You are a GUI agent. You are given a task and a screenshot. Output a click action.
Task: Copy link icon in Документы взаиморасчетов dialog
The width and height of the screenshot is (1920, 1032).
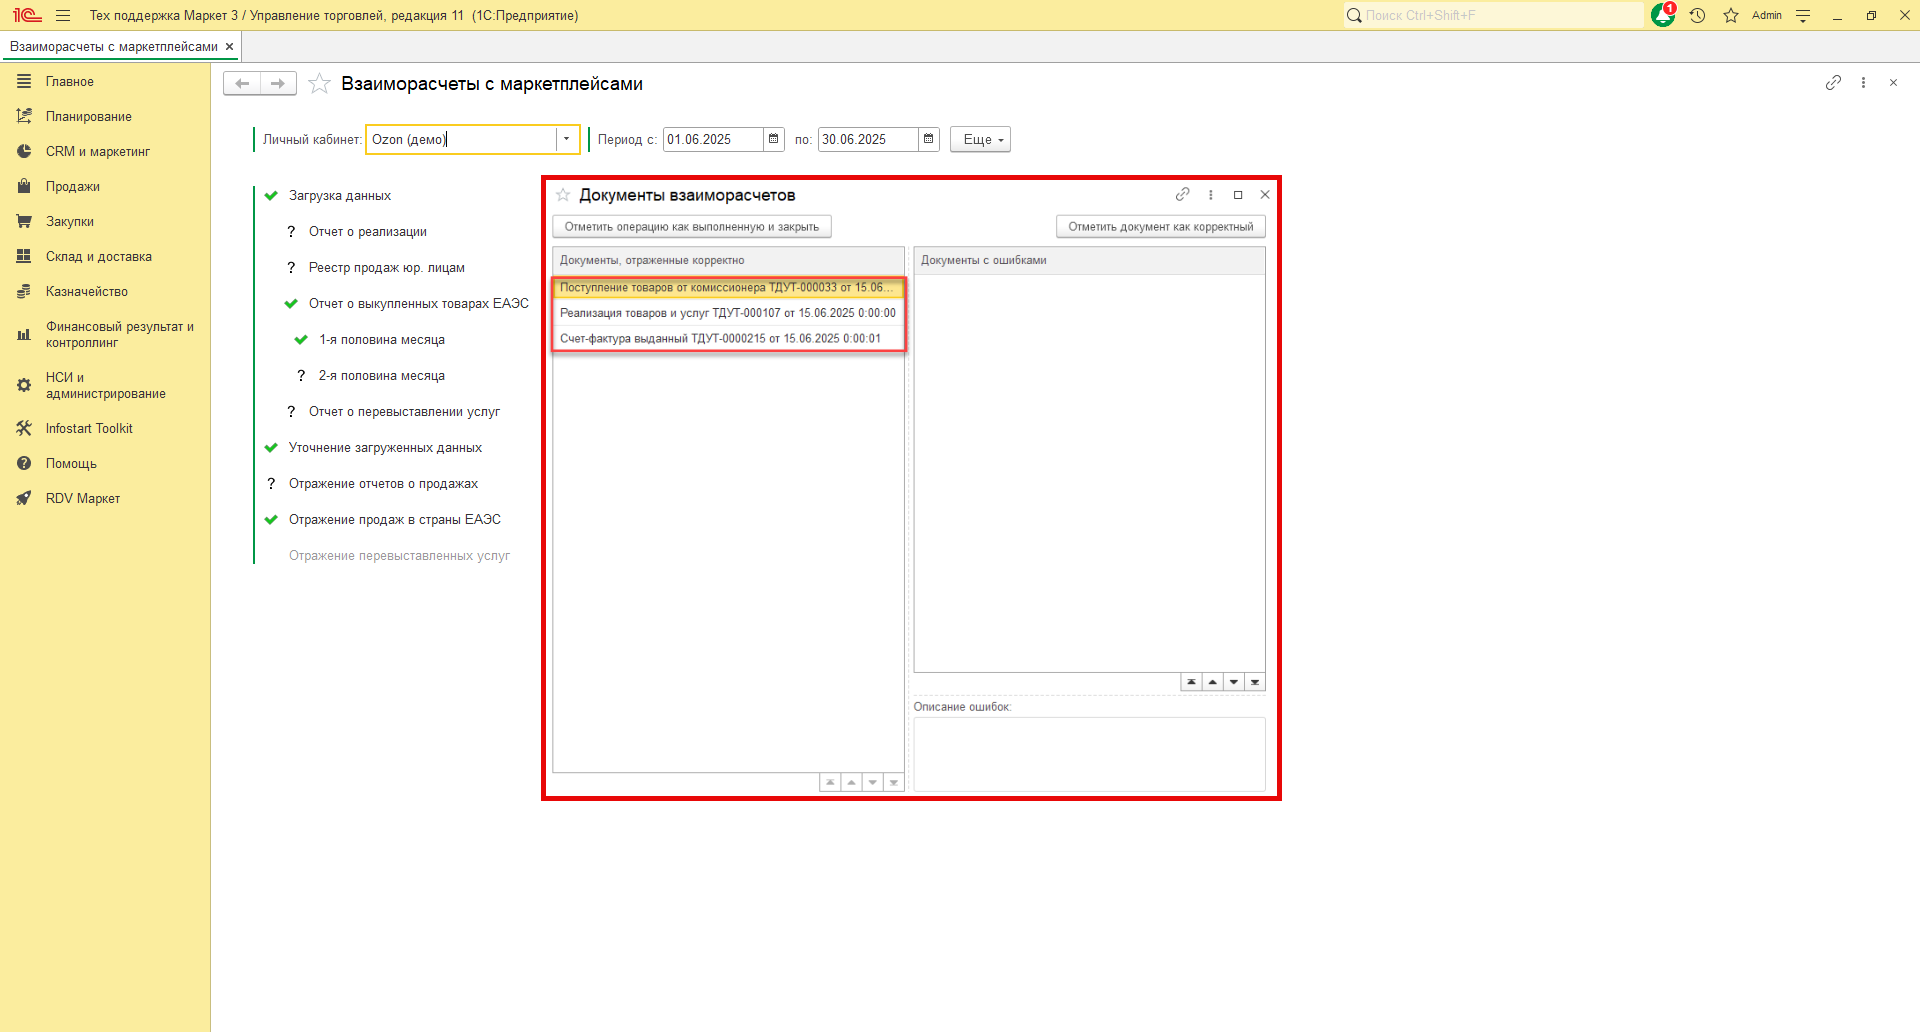coord(1182,195)
